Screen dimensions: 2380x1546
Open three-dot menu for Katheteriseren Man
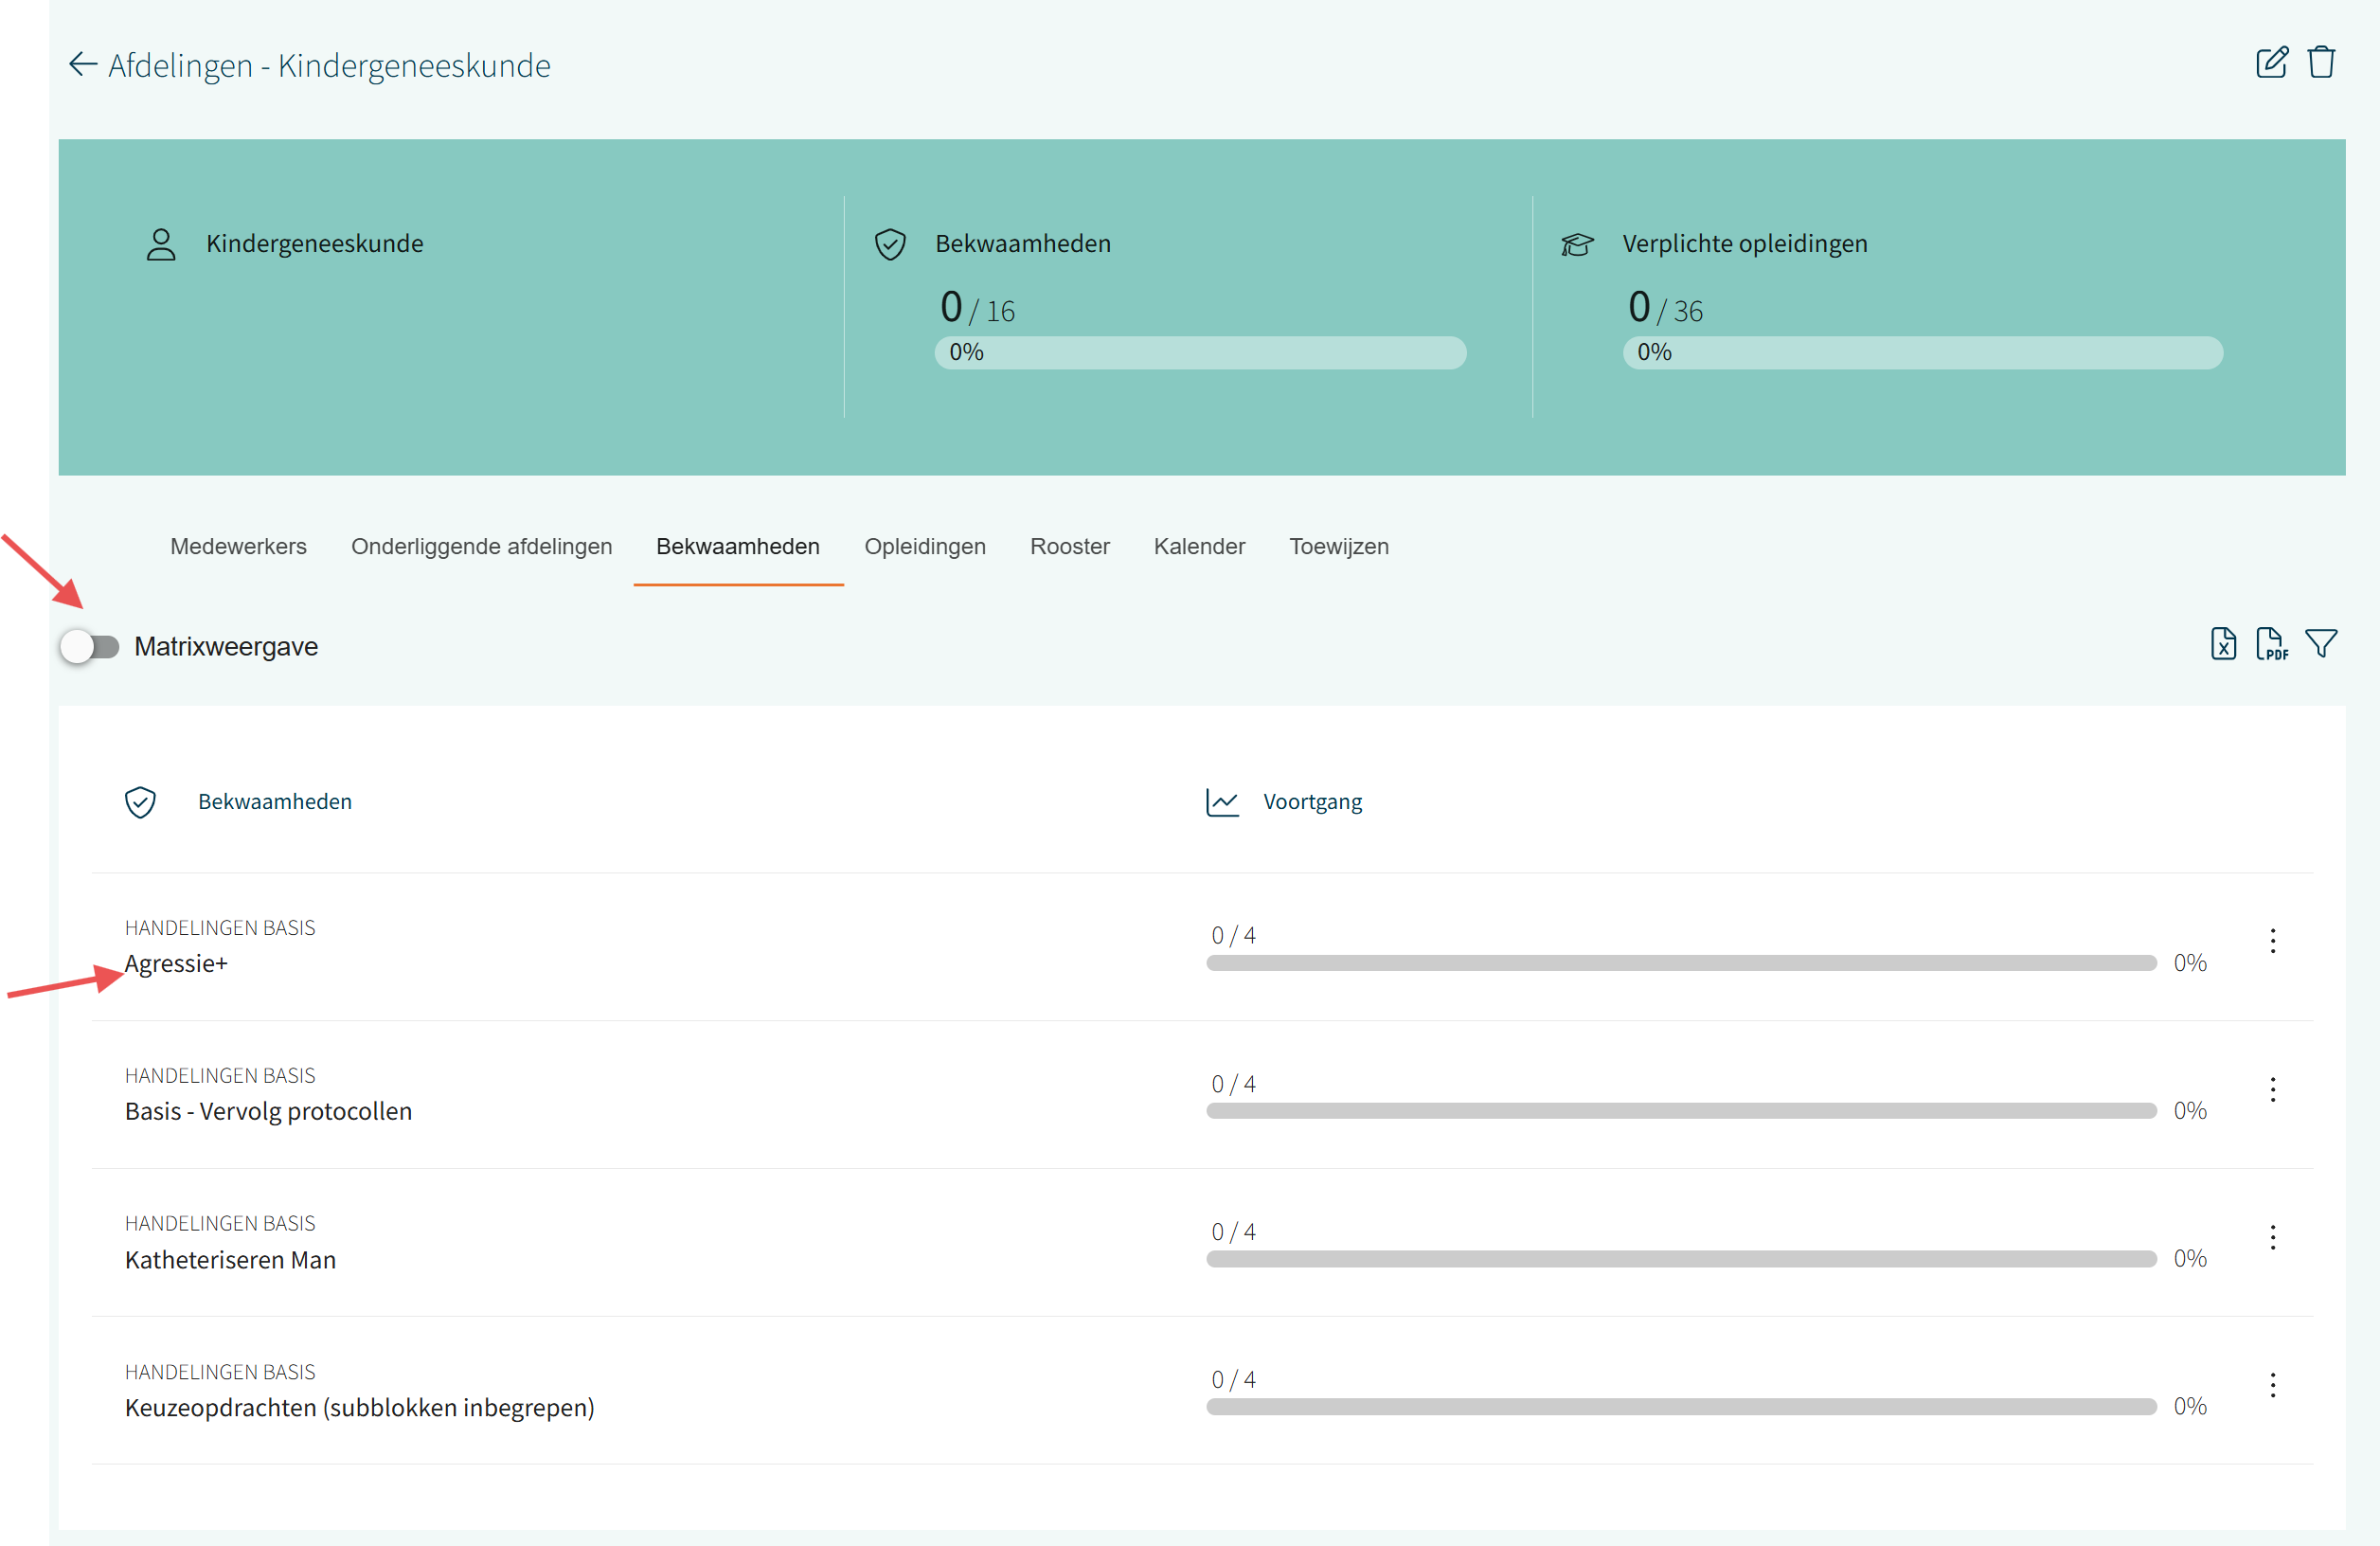coord(2273,1238)
